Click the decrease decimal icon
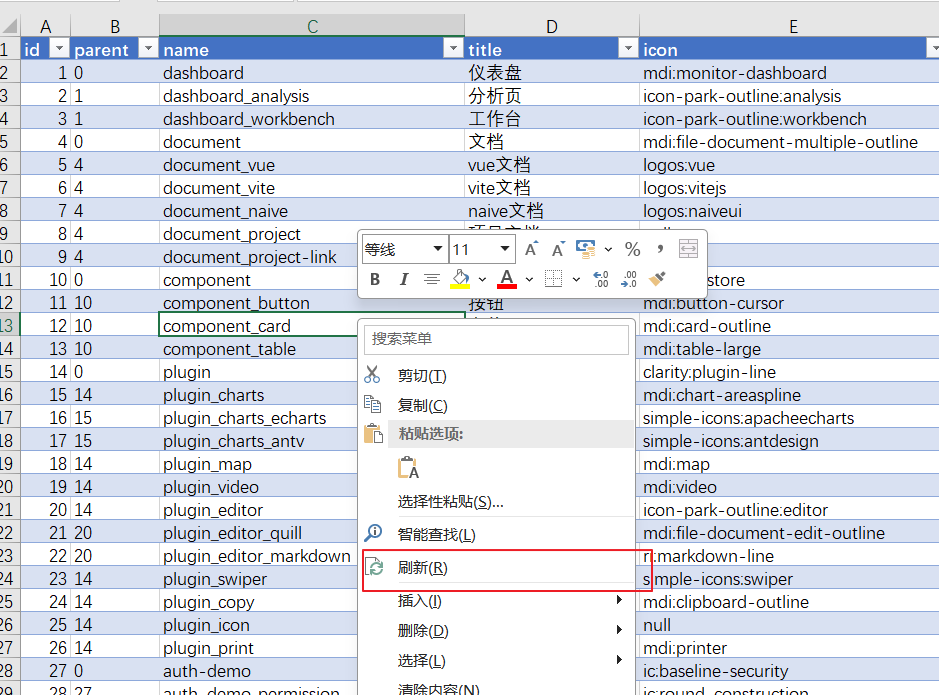Screen dimensions: 939x695 pyautogui.click(x=629, y=279)
